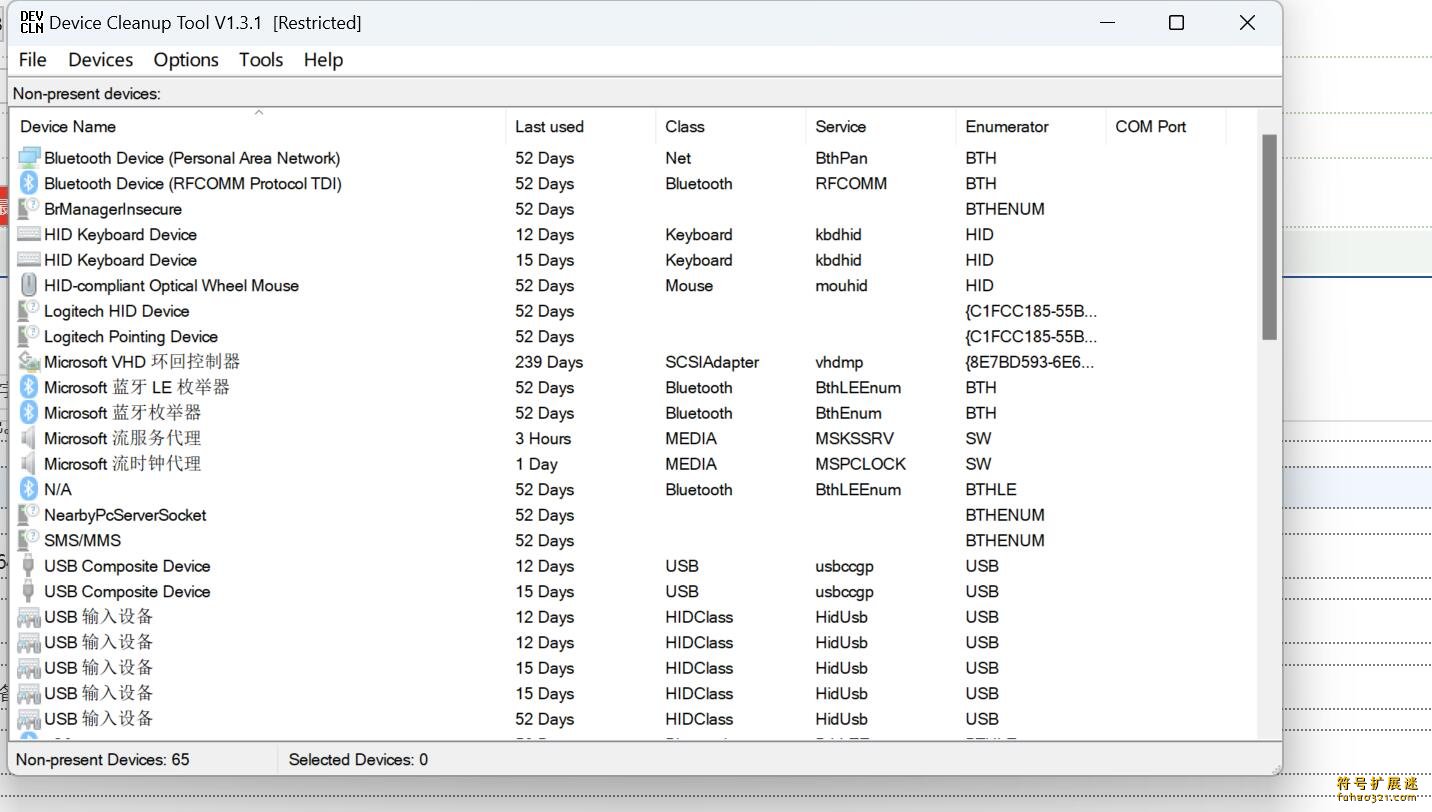
Task: Click the Bluetooth Personal Area Network device icon
Action: (x=29, y=158)
